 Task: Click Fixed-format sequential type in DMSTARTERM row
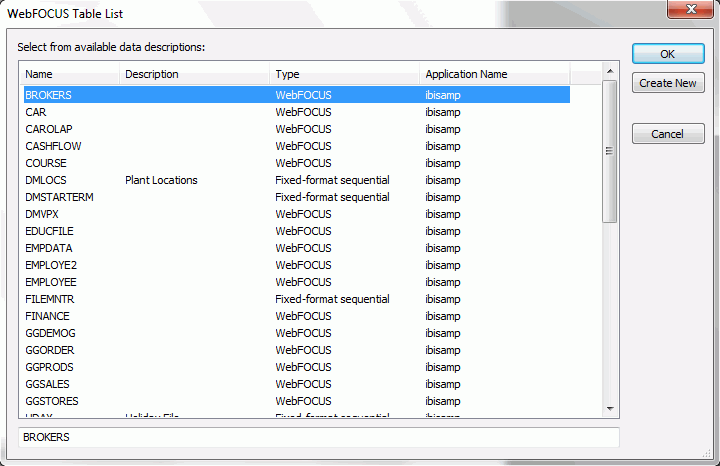coord(332,197)
